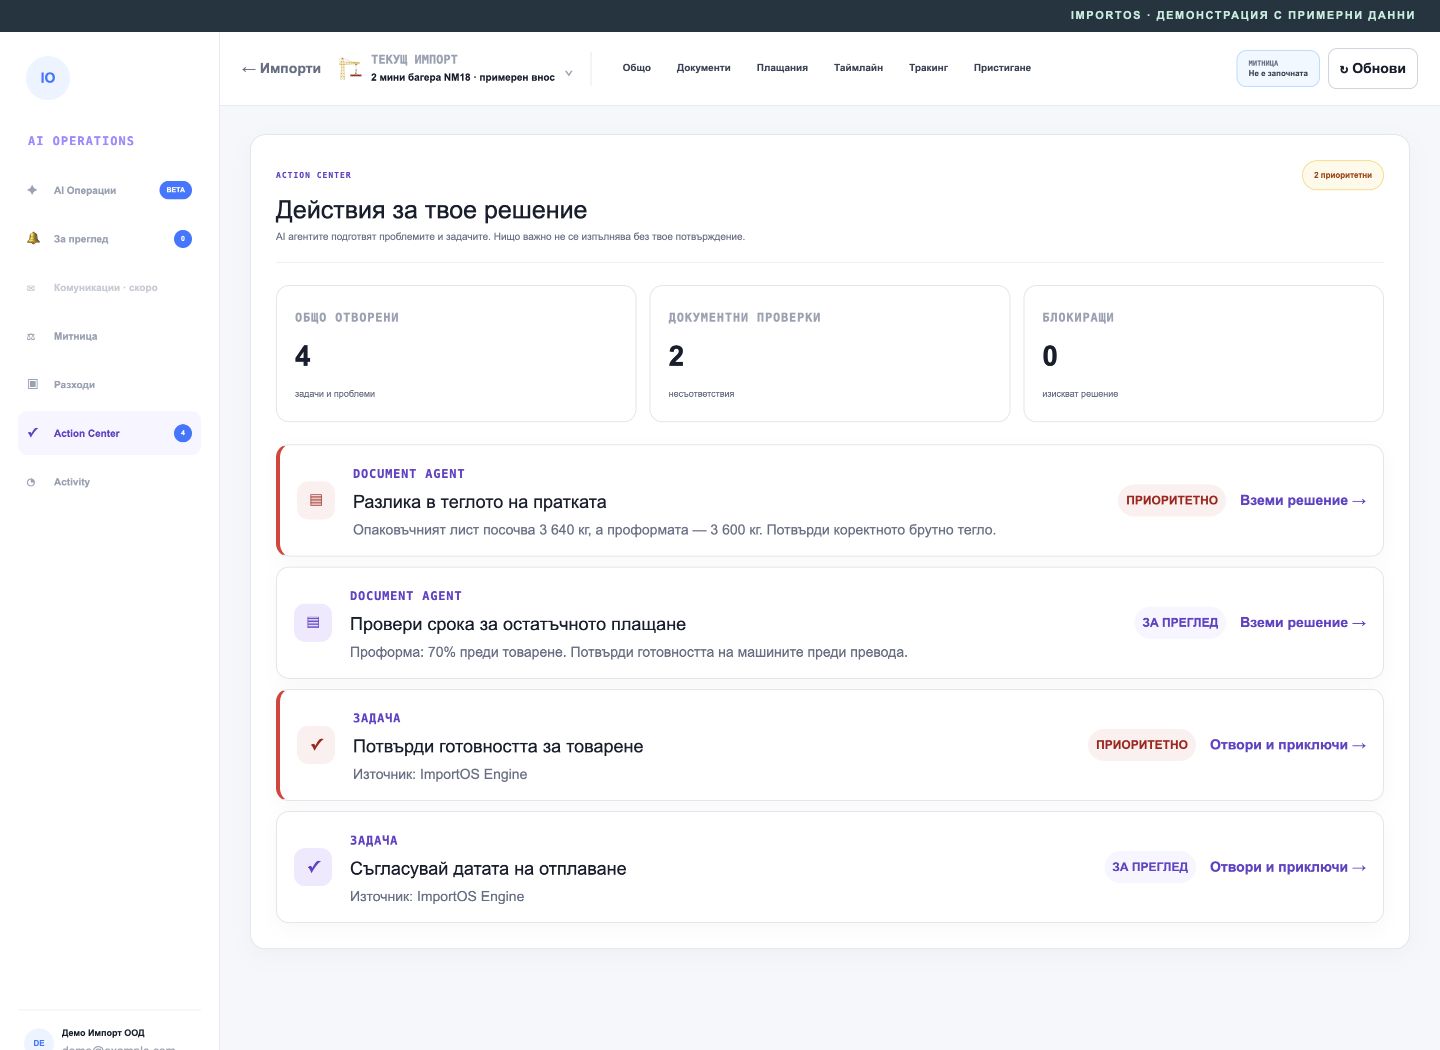Image resolution: width=1440 pixels, height=1050 pixels.
Task: Open Митница sidebar item
Action: point(109,336)
